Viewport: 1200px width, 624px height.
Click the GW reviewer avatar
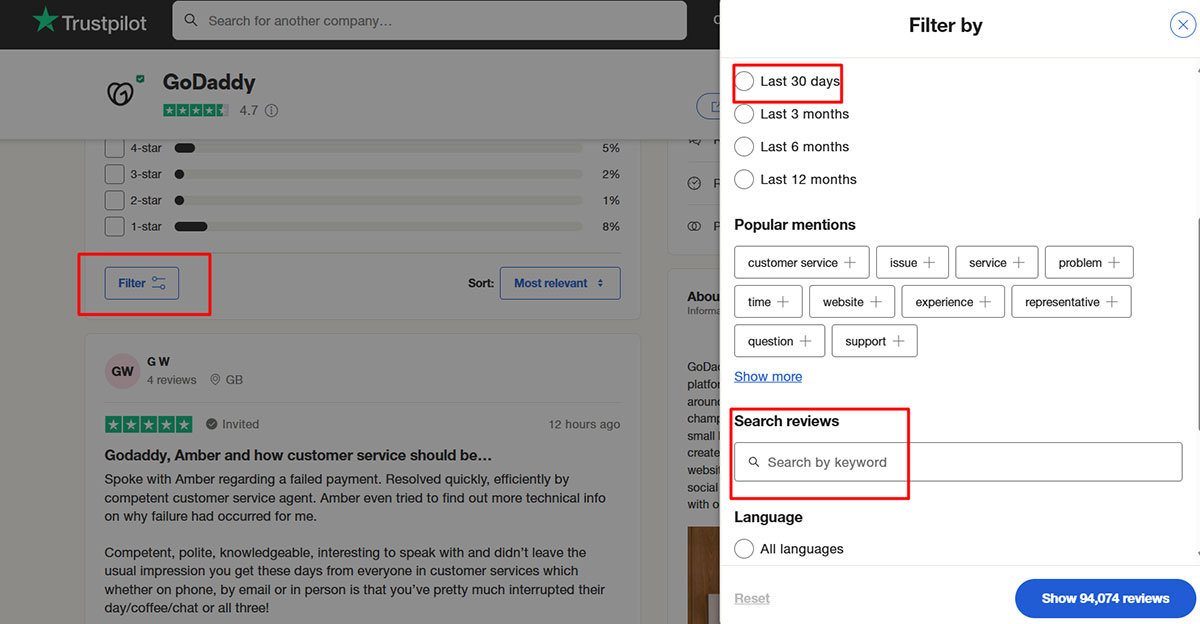point(123,371)
